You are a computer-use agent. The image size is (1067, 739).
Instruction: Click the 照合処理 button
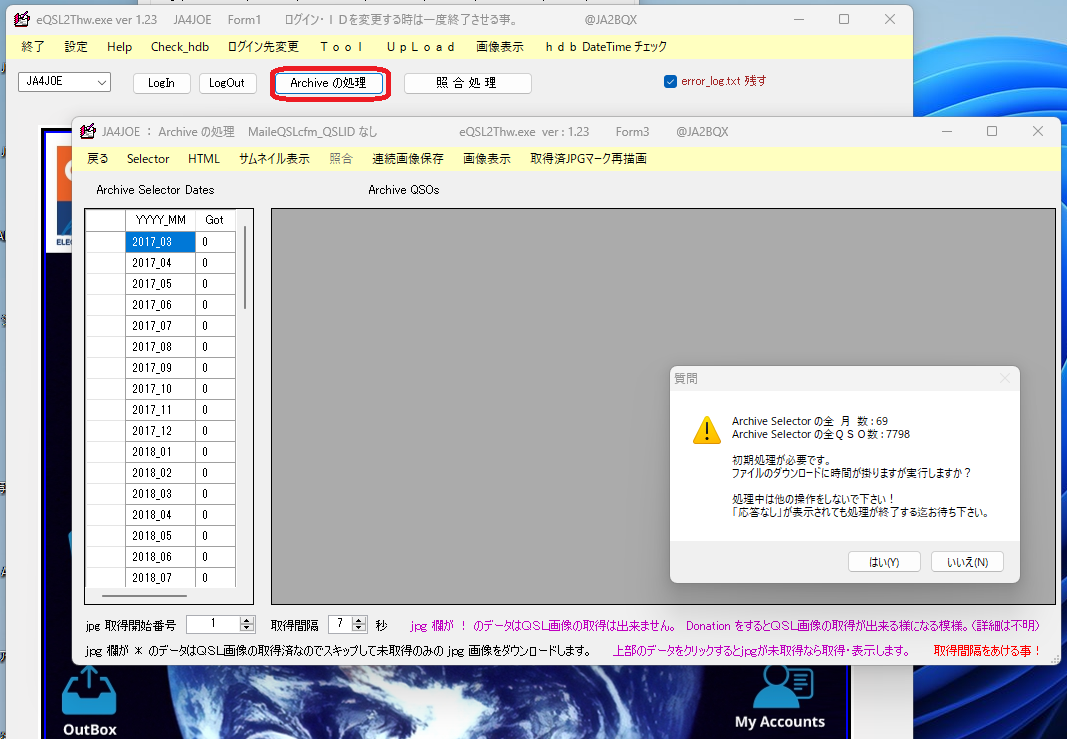coord(467,83)
